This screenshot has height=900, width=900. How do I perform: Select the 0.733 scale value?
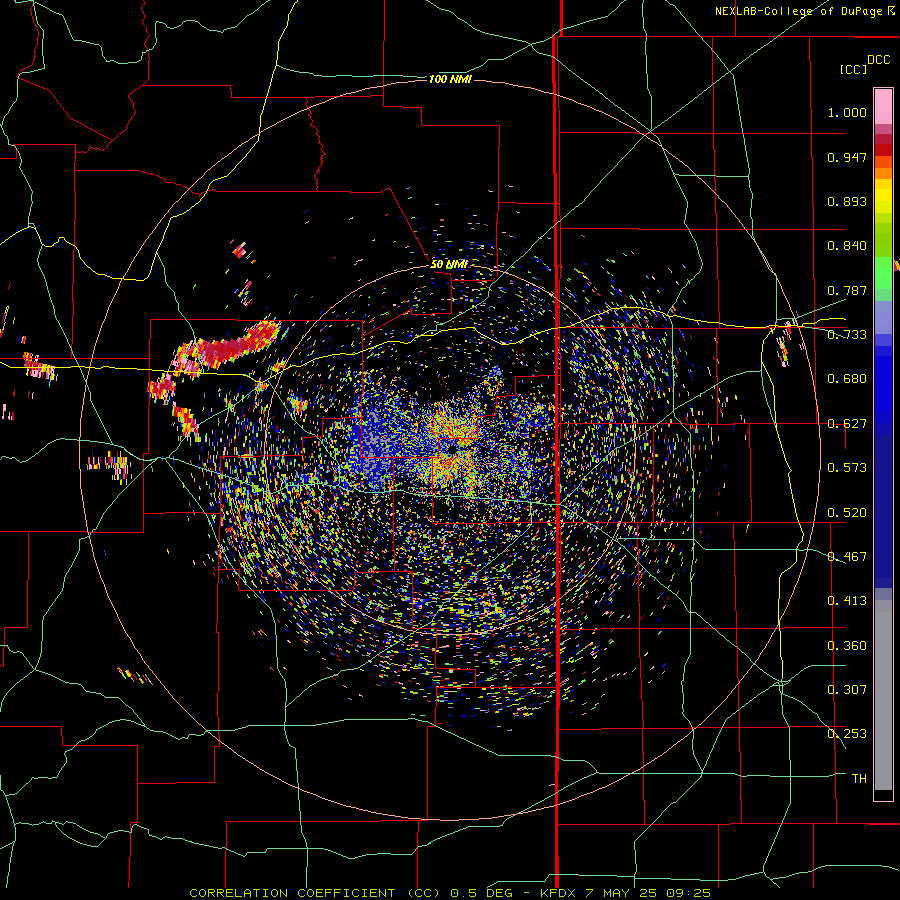[x=847, y=335]
